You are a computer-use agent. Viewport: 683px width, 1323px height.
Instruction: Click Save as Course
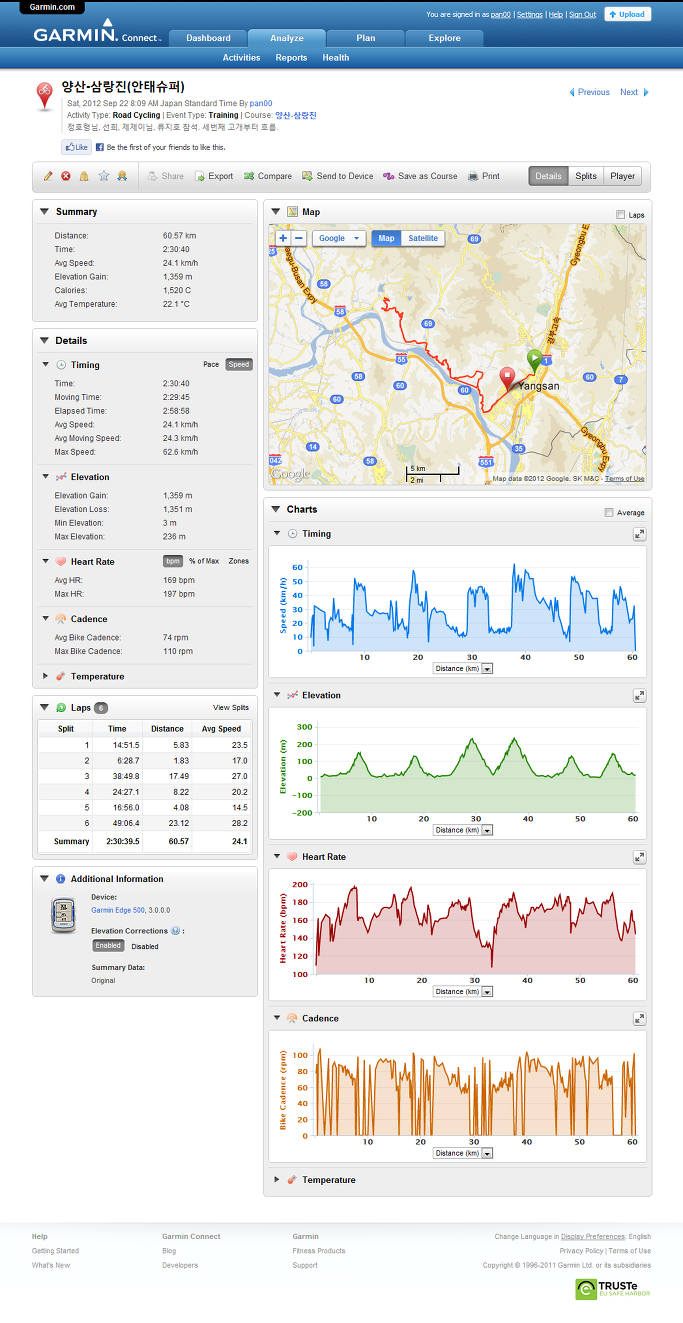click(x=420, y=176)
